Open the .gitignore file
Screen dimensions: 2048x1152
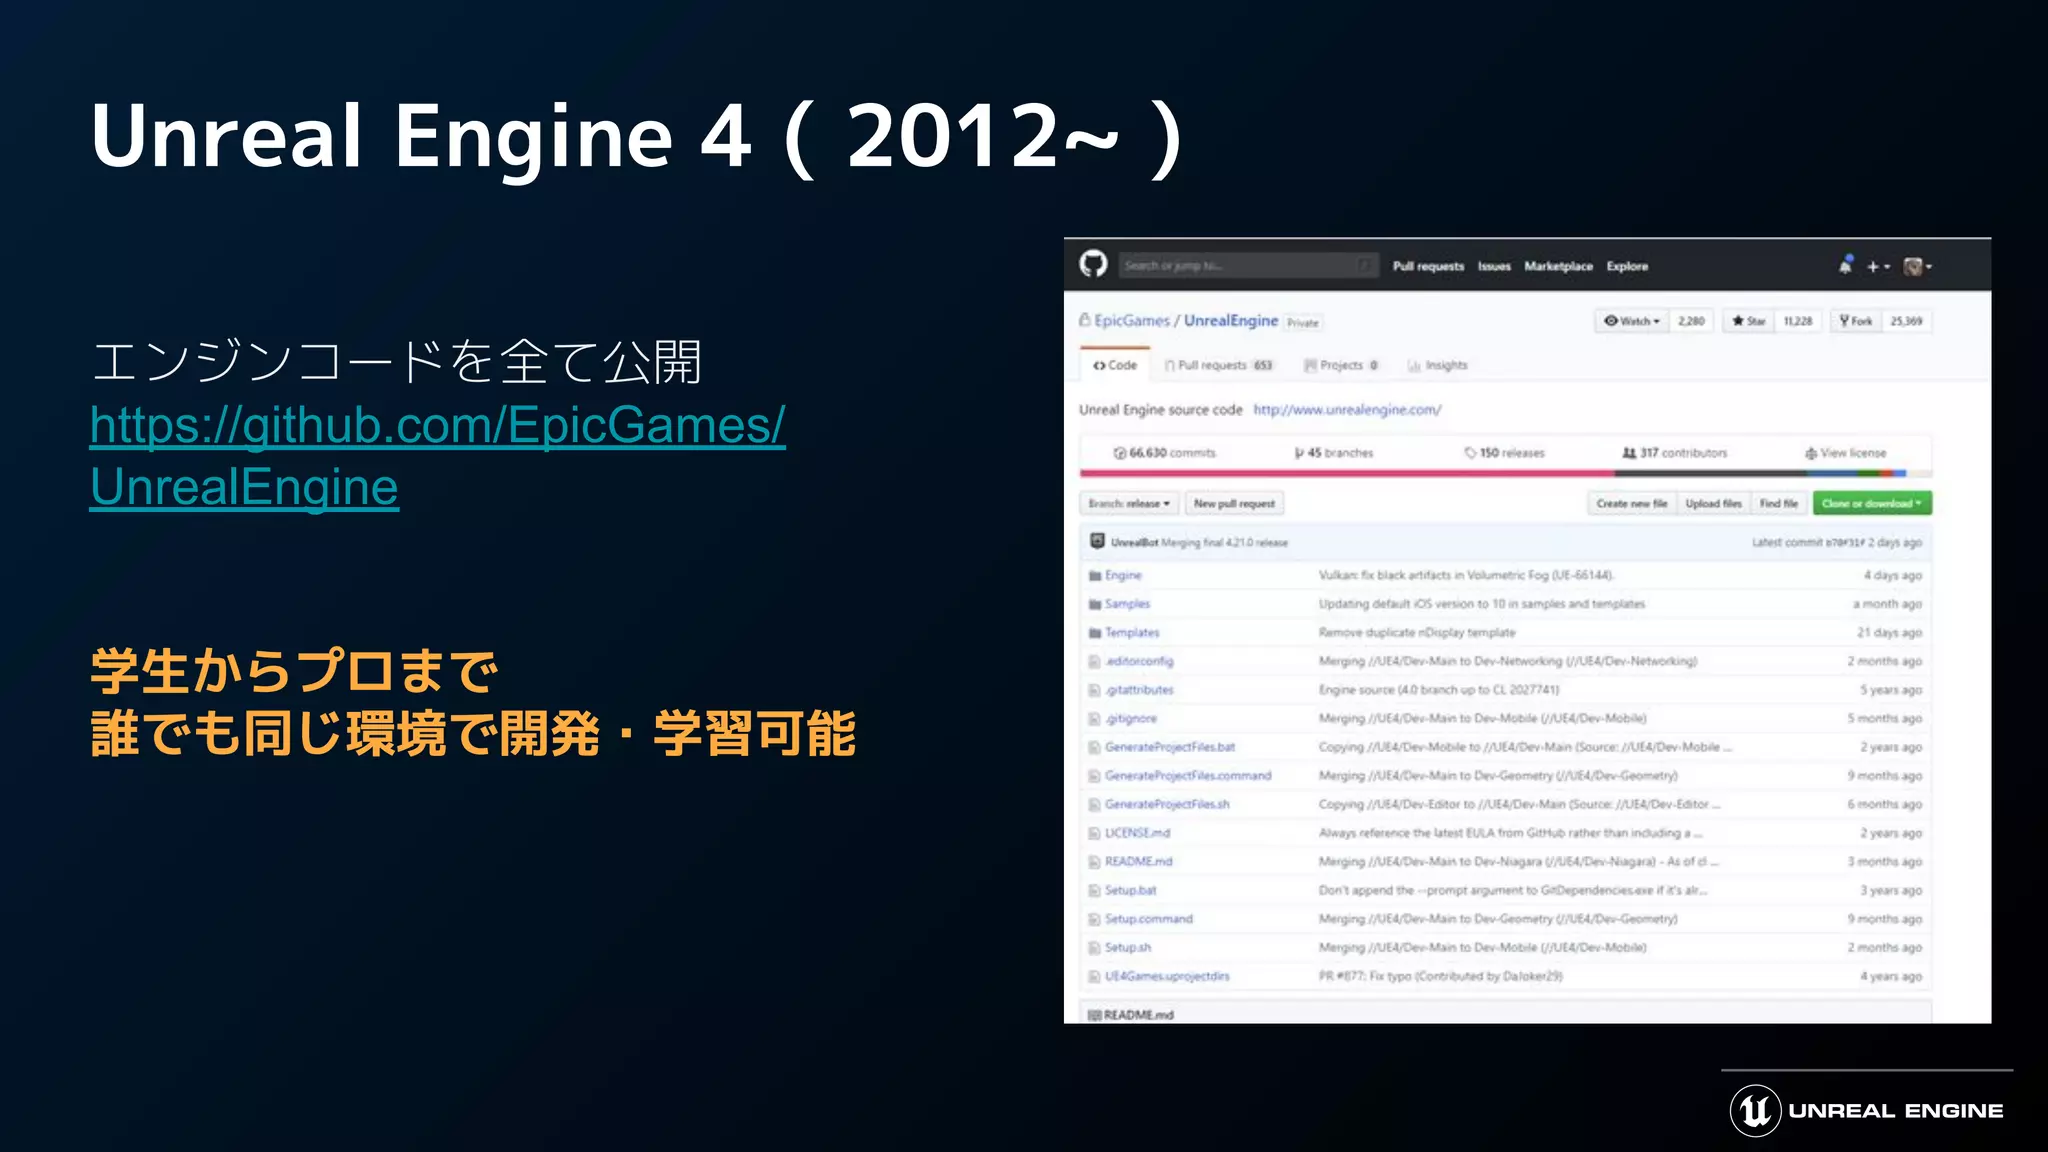point(1131,718)
